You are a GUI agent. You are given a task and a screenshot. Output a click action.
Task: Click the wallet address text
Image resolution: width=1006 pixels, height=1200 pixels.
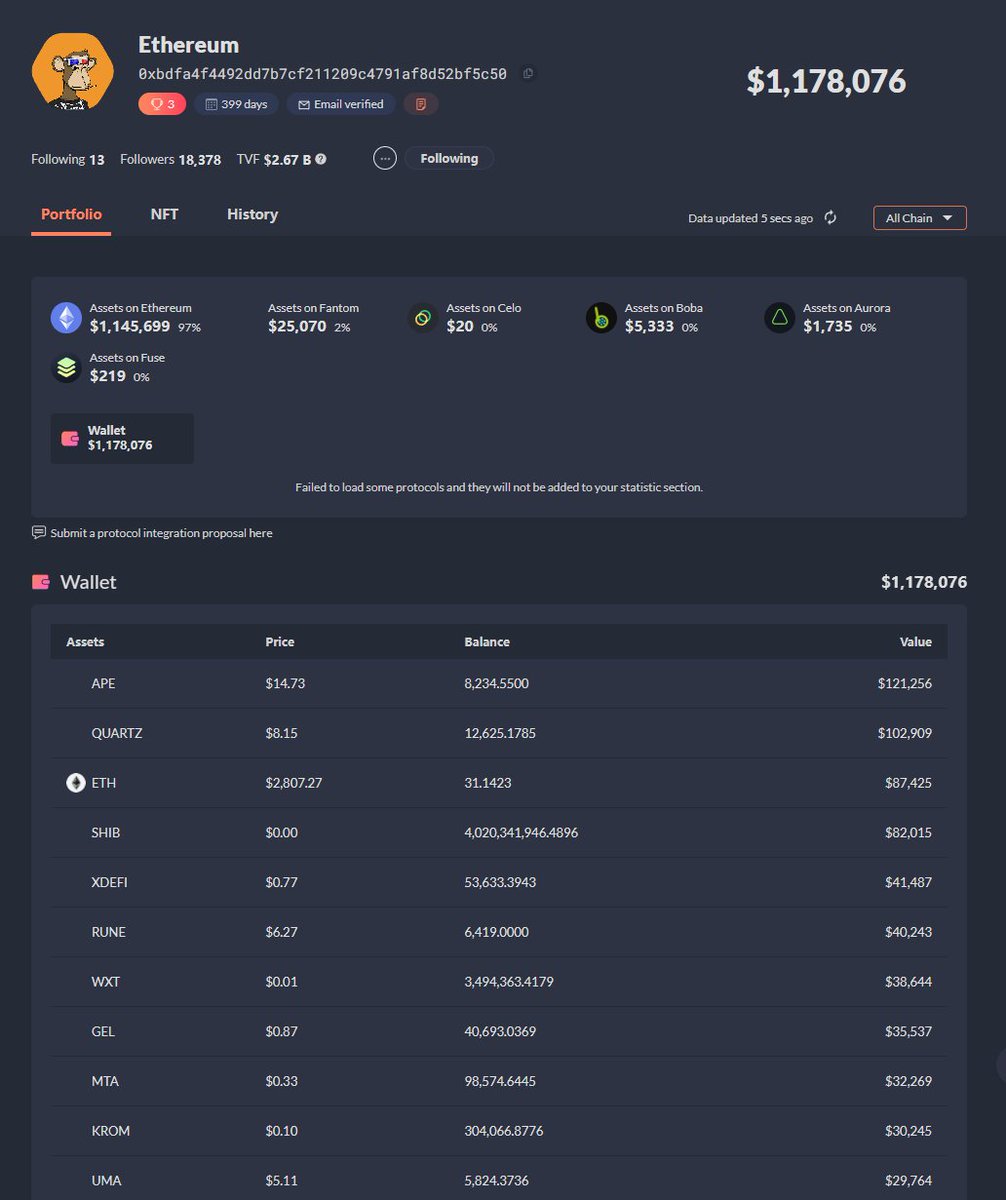[323, 74]
